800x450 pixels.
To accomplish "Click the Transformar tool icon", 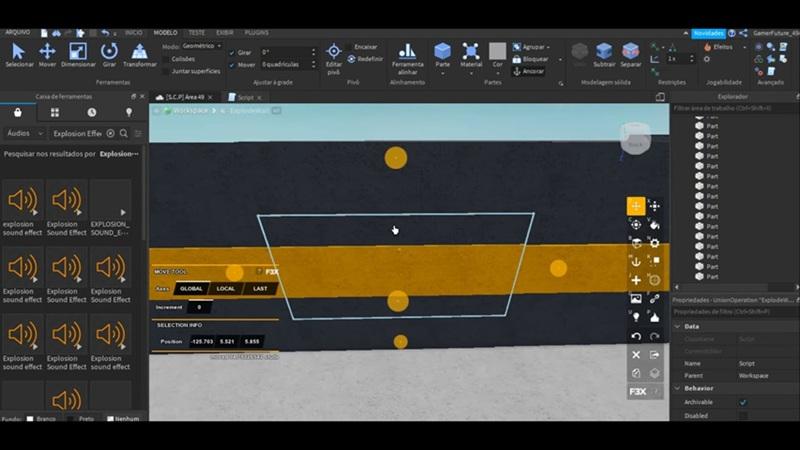I will tap(140, 55).
